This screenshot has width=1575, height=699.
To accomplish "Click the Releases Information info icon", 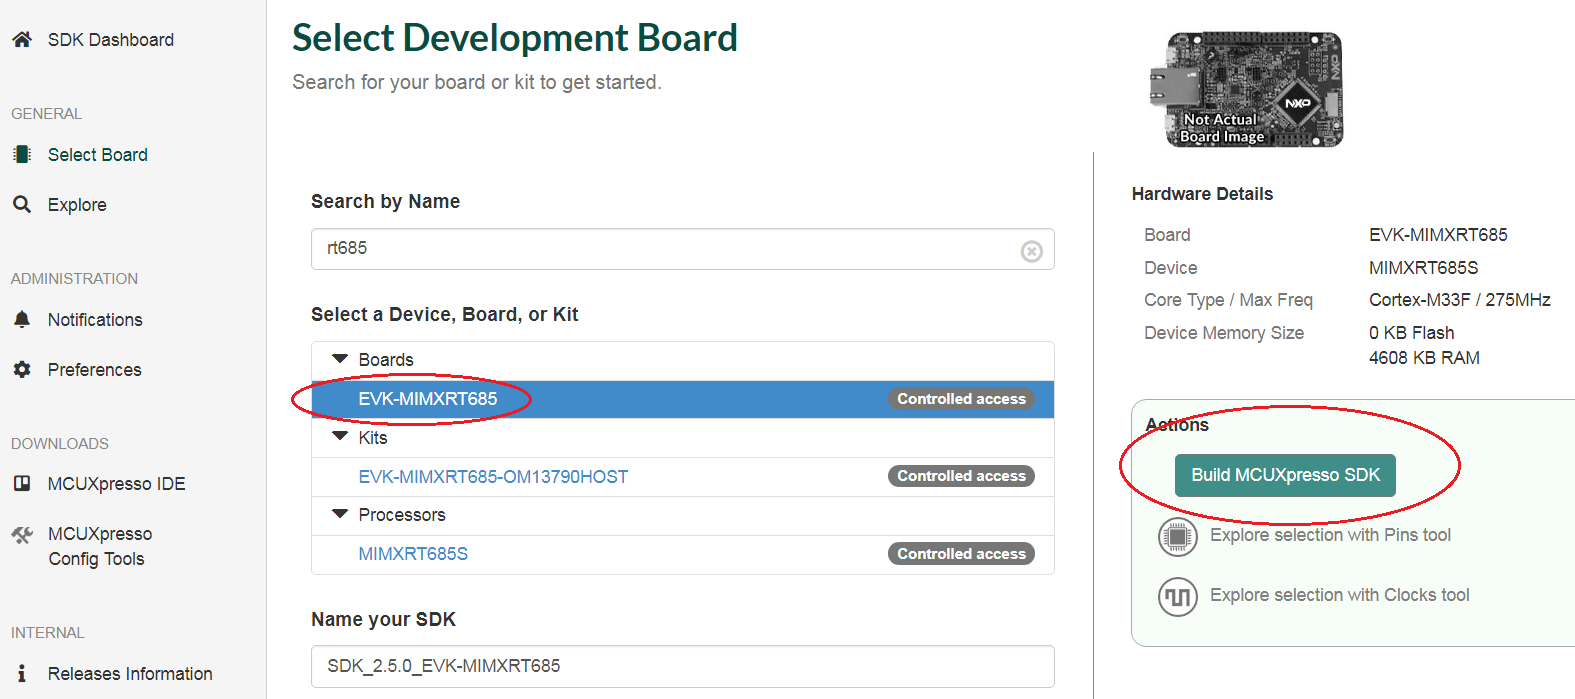I will pos(22,674).
